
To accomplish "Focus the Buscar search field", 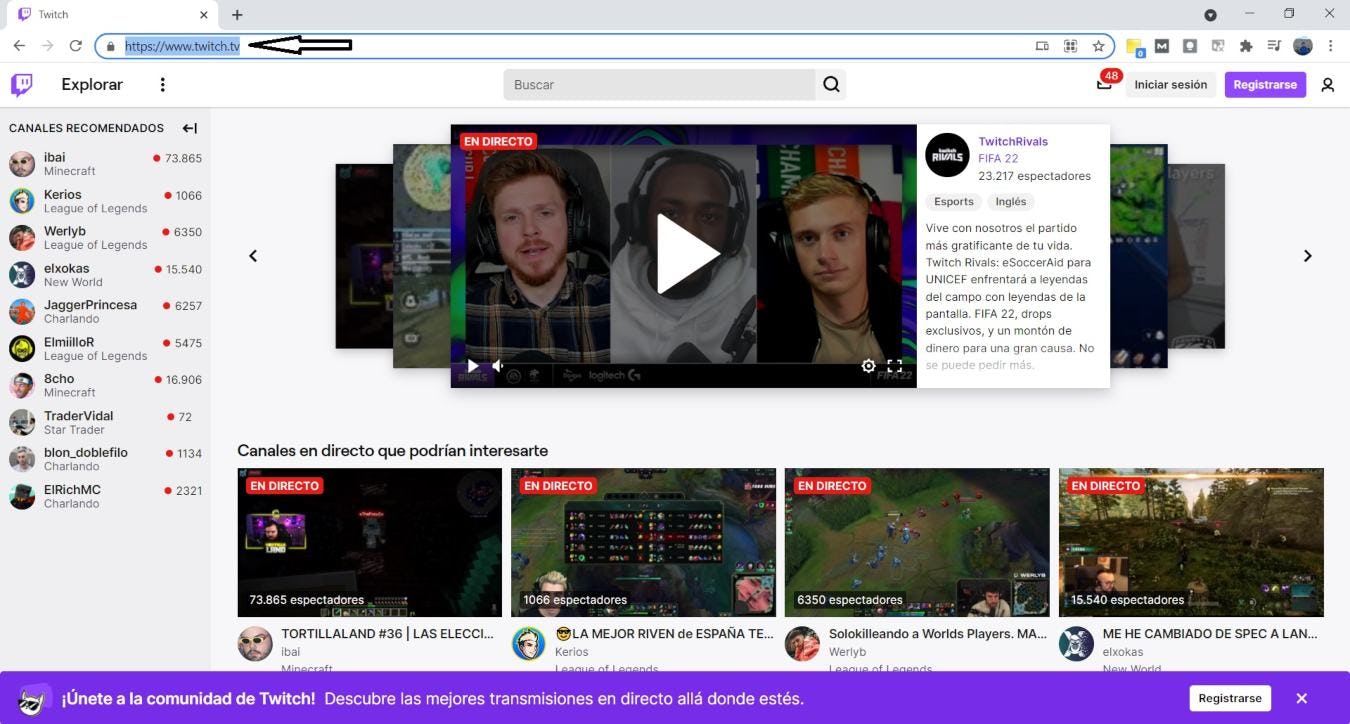I will (660, 85).
